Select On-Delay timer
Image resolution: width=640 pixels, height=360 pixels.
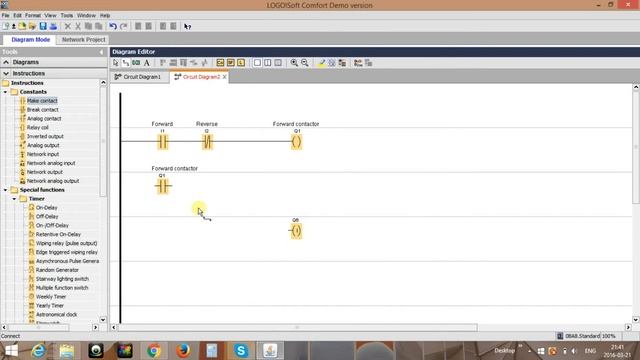(47, 207)
